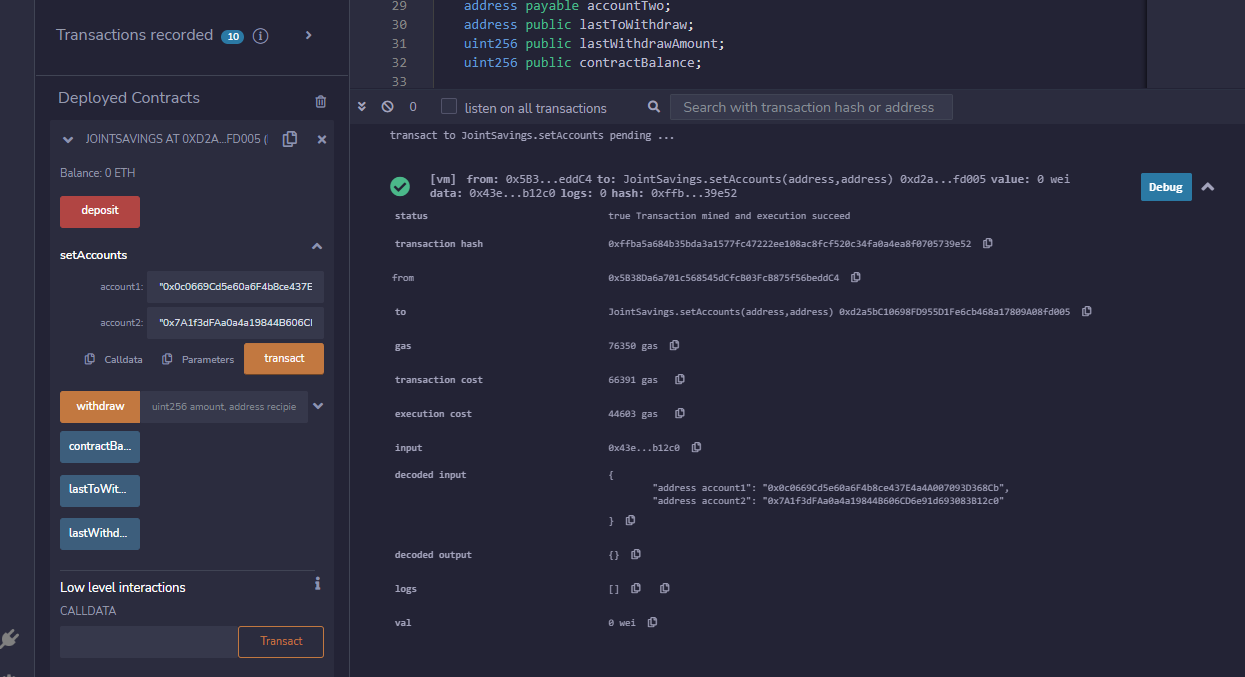Edit the account1 address field
The width and height of the screenshot is (1245, 677).
(235, 287)
